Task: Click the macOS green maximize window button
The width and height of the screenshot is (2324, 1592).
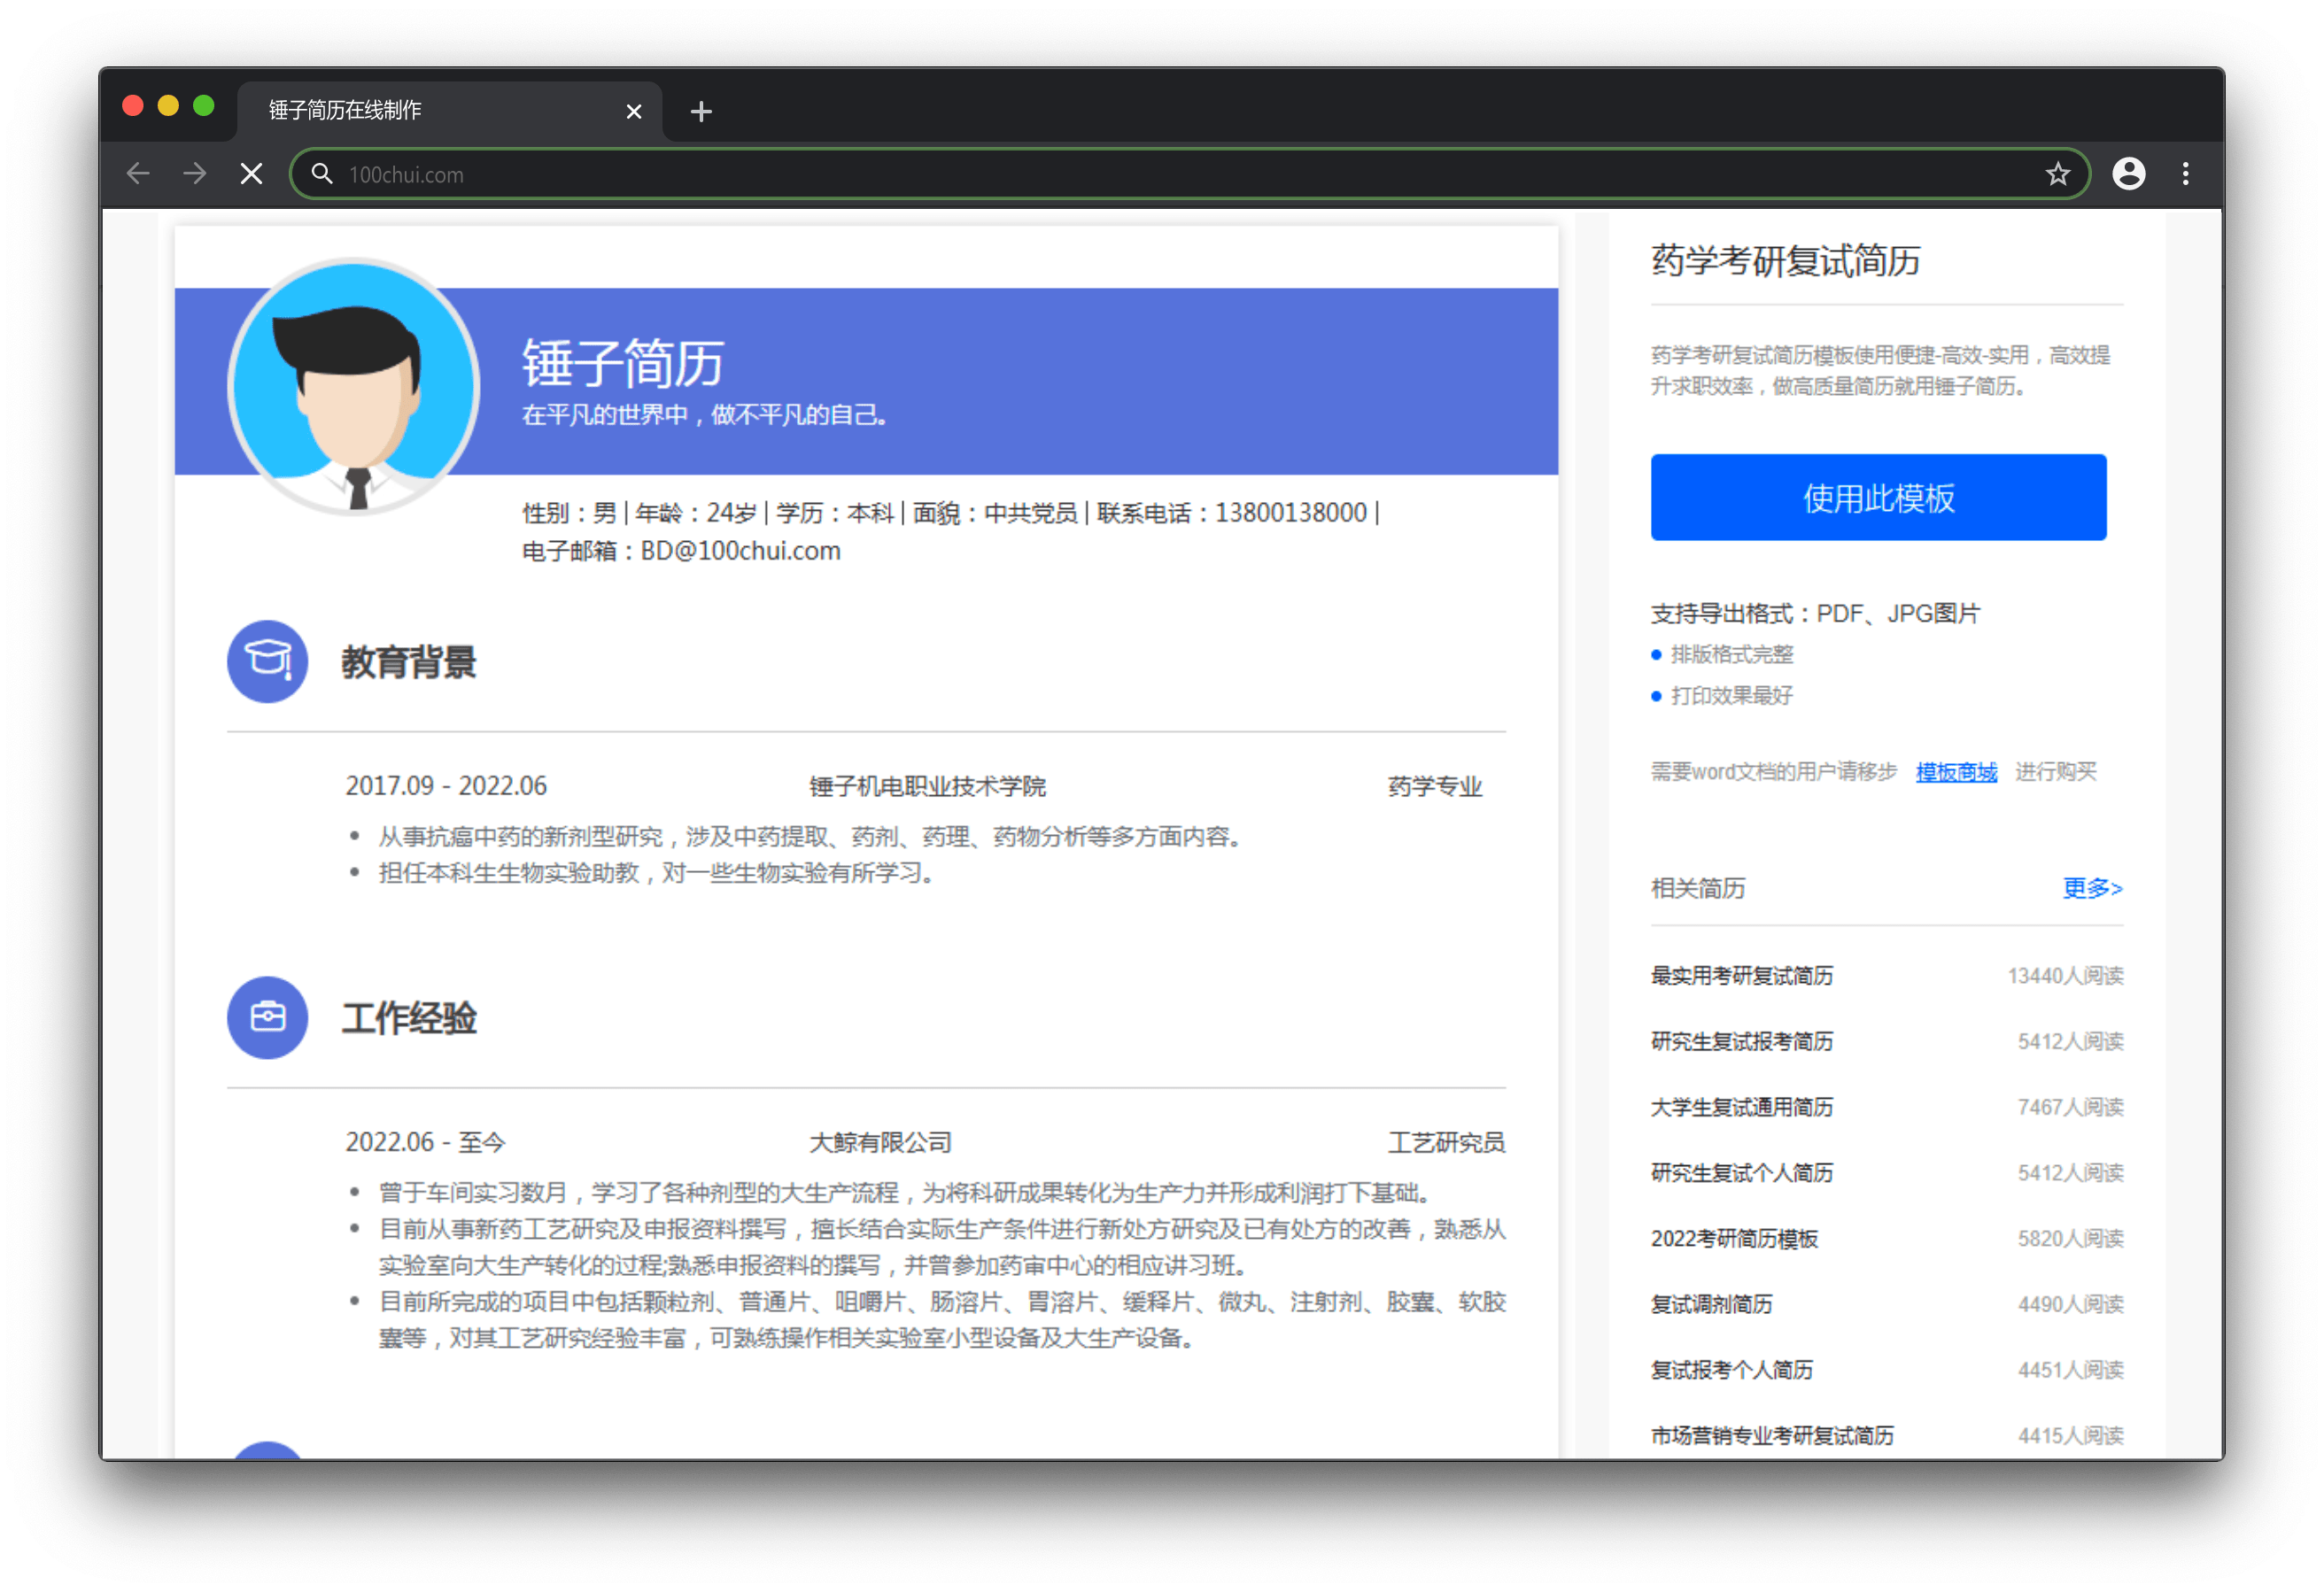Action: (204, 105)
